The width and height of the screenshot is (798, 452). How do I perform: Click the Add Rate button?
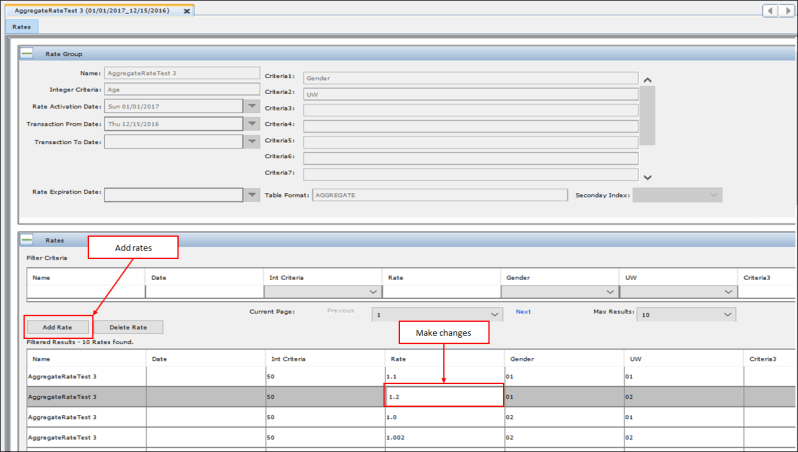[58, 327]
